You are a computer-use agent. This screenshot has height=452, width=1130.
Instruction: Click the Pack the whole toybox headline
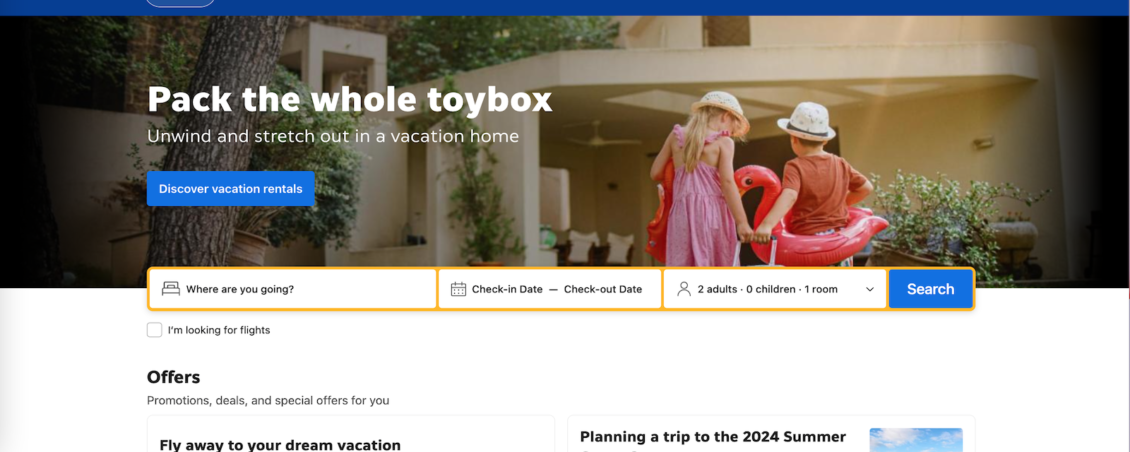pos(350,99)
